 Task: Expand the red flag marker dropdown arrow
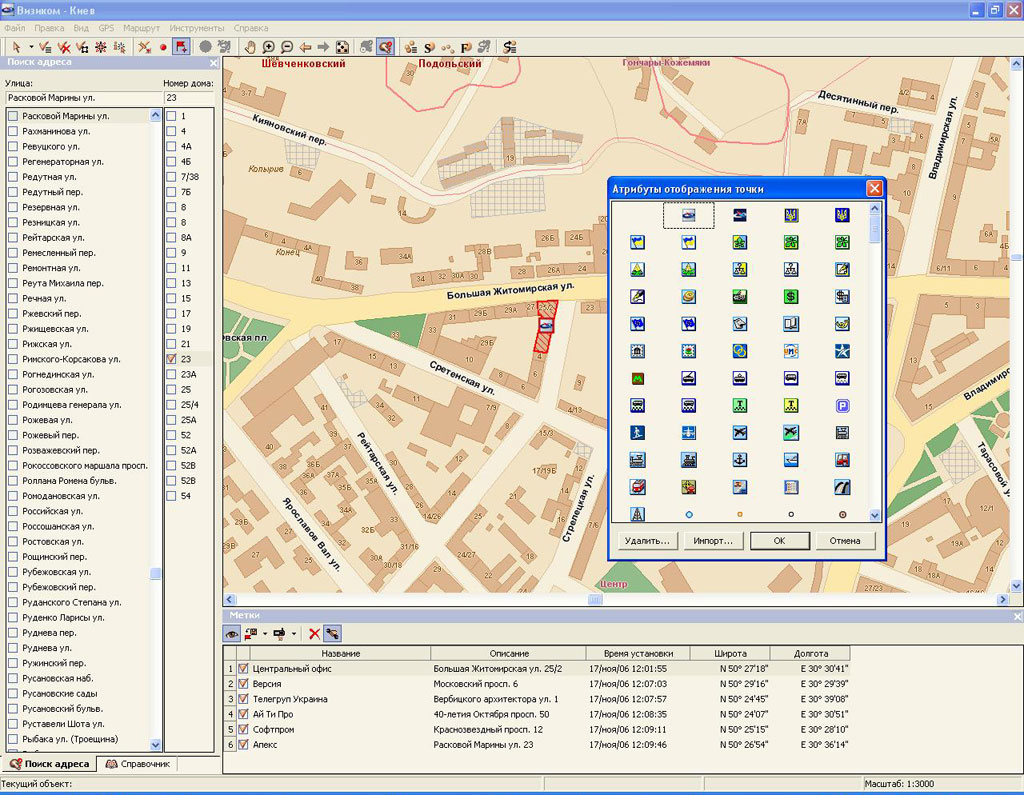pyautogui.click(x=265, y=633)
